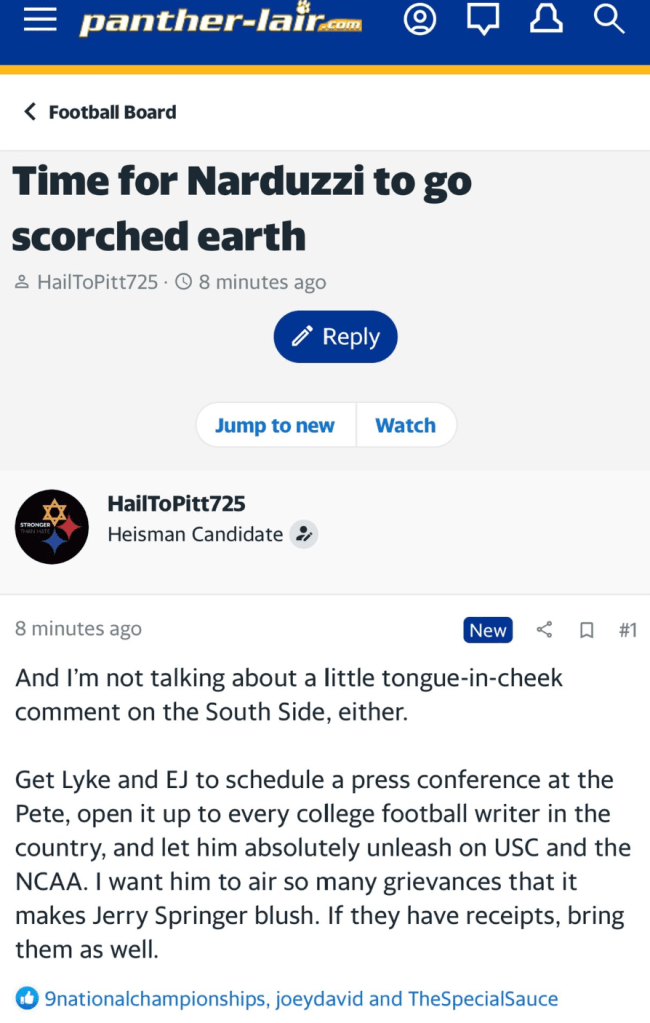
Task: Open thread author link under title
Action: pos(97,282)
